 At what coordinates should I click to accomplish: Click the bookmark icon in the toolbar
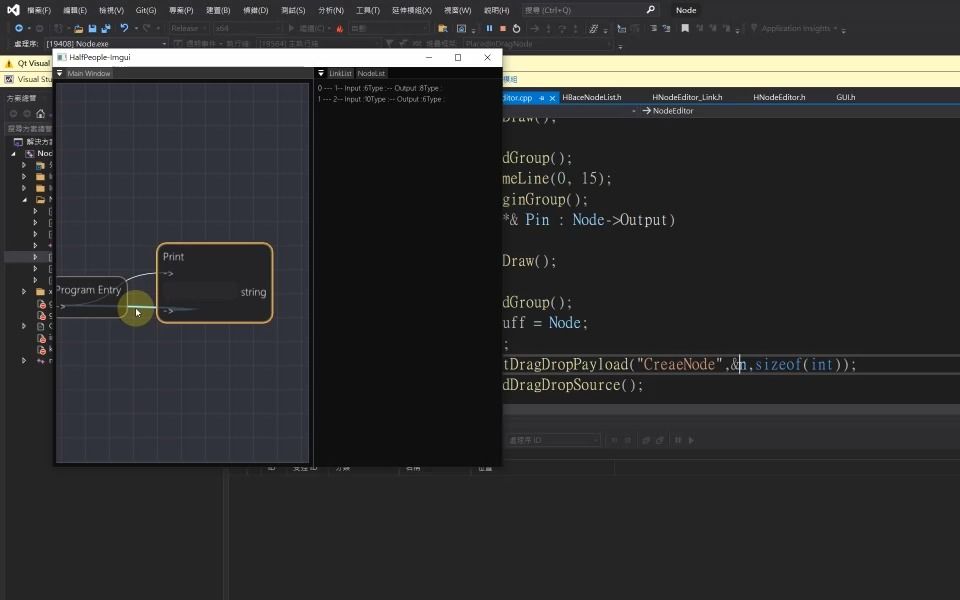[685, 28]
